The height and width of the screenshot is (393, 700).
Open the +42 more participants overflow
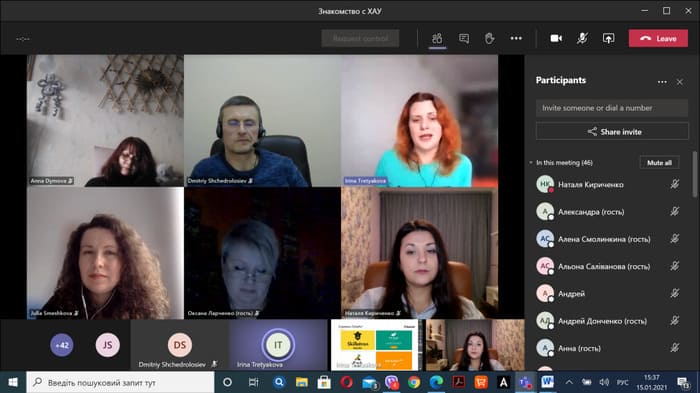point(62,345)
